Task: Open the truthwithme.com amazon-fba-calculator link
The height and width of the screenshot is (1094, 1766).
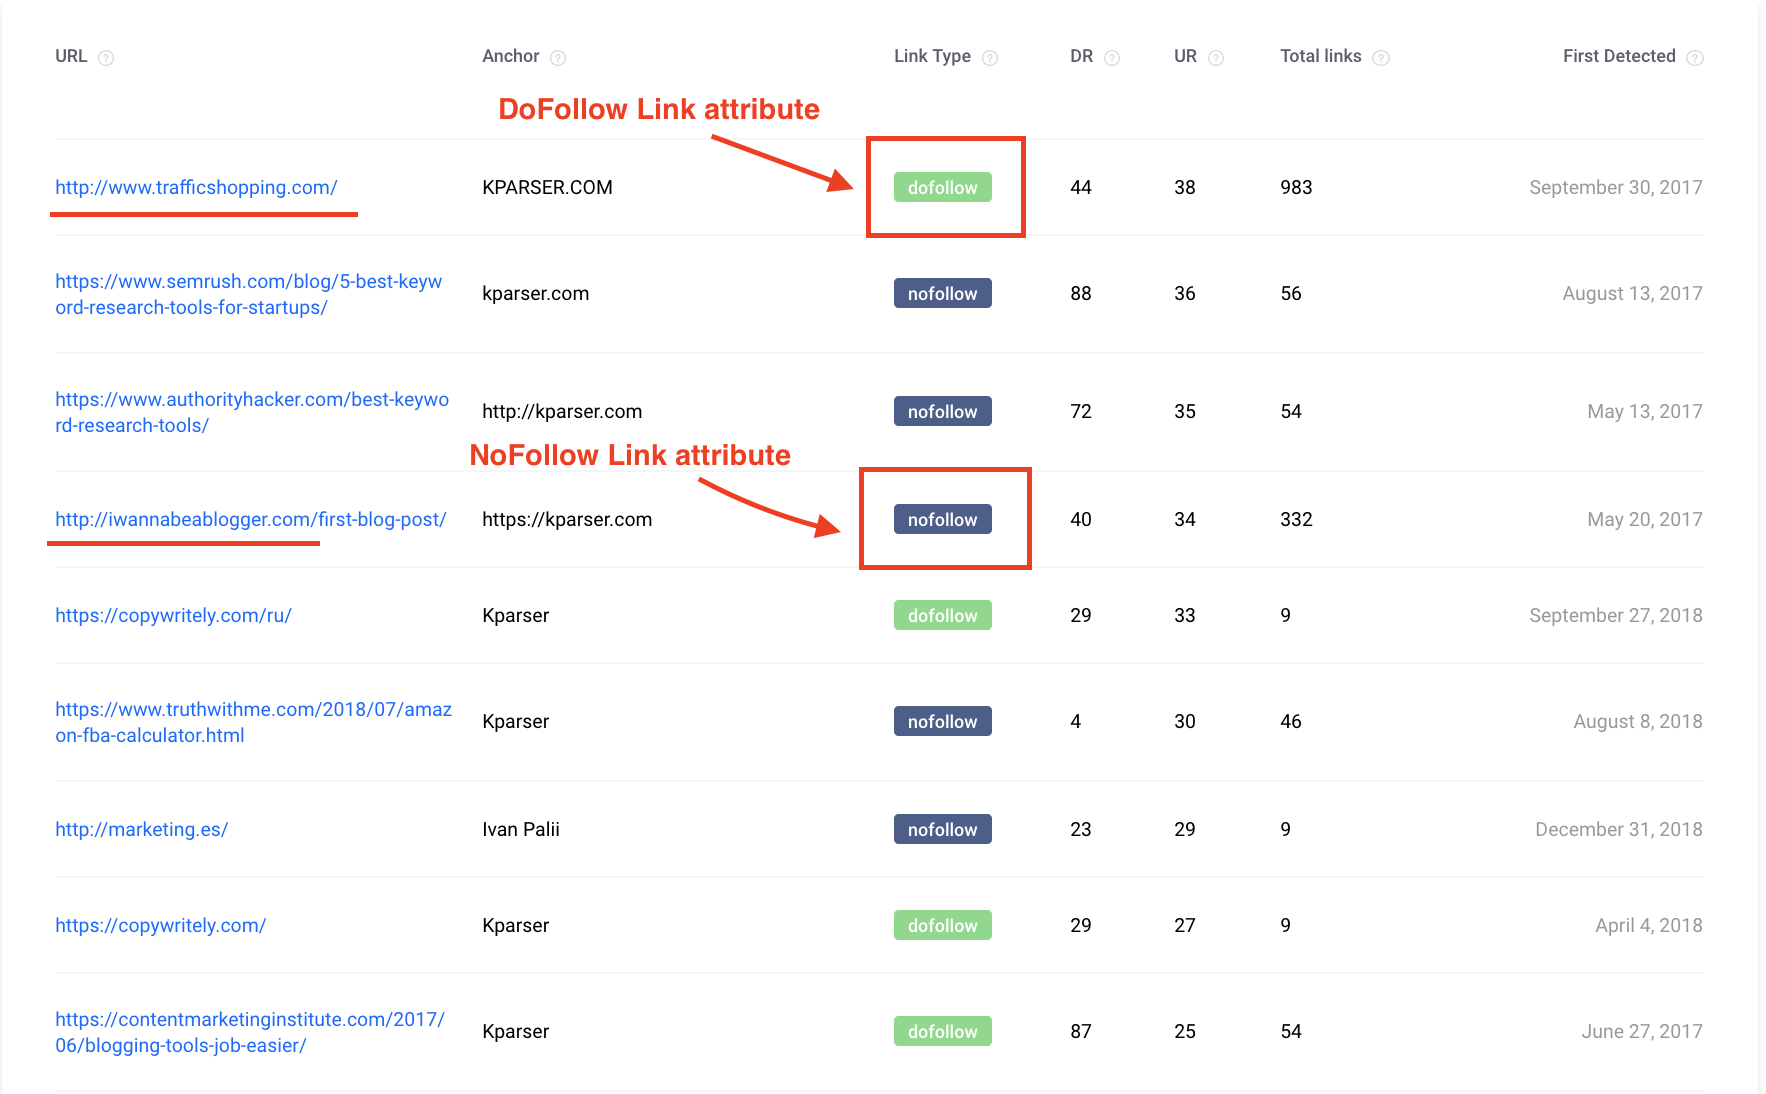Action: click(253, 722)
